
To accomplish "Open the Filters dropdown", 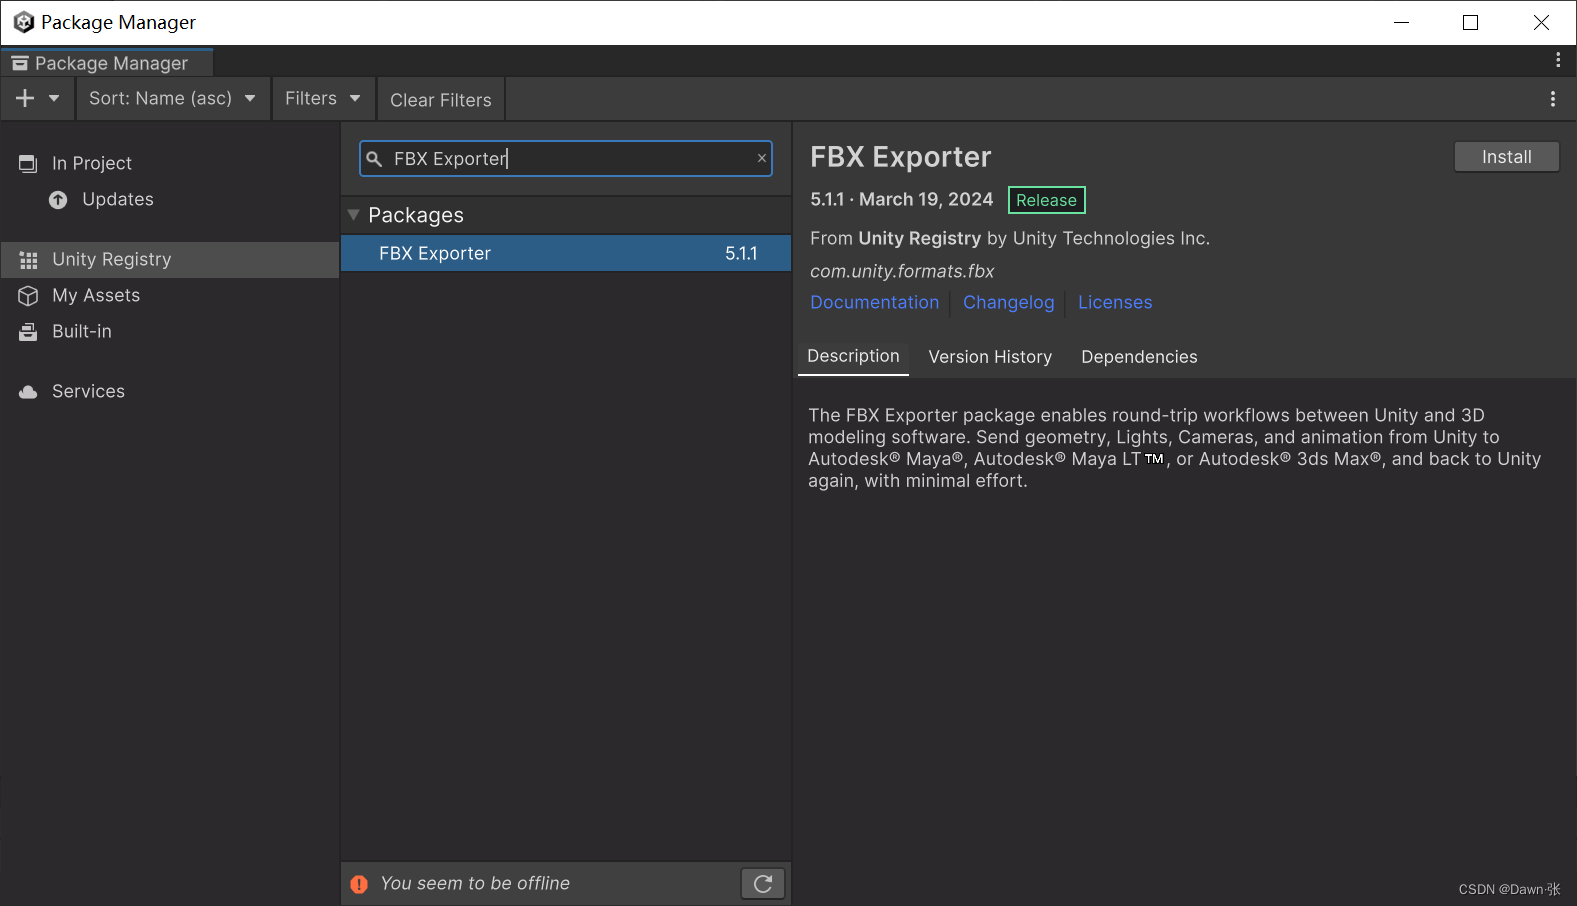I will click(x=322, y=98).
